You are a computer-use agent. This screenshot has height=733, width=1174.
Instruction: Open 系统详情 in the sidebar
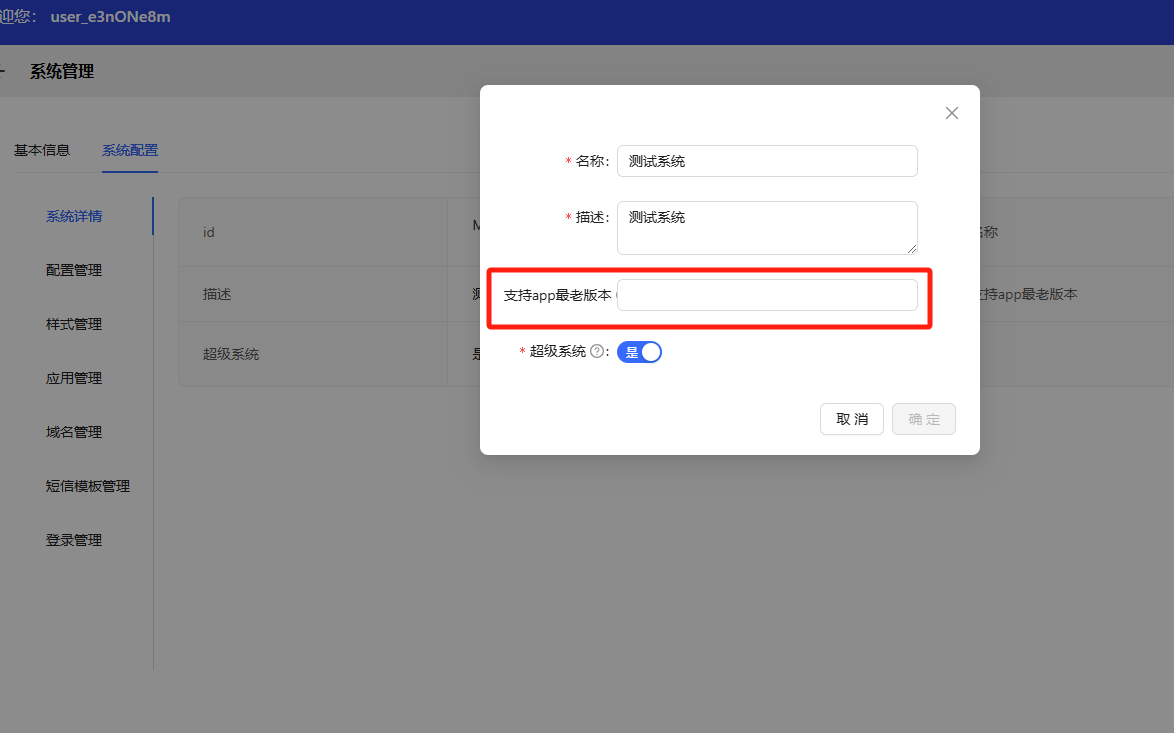click(x=74, y=216)
